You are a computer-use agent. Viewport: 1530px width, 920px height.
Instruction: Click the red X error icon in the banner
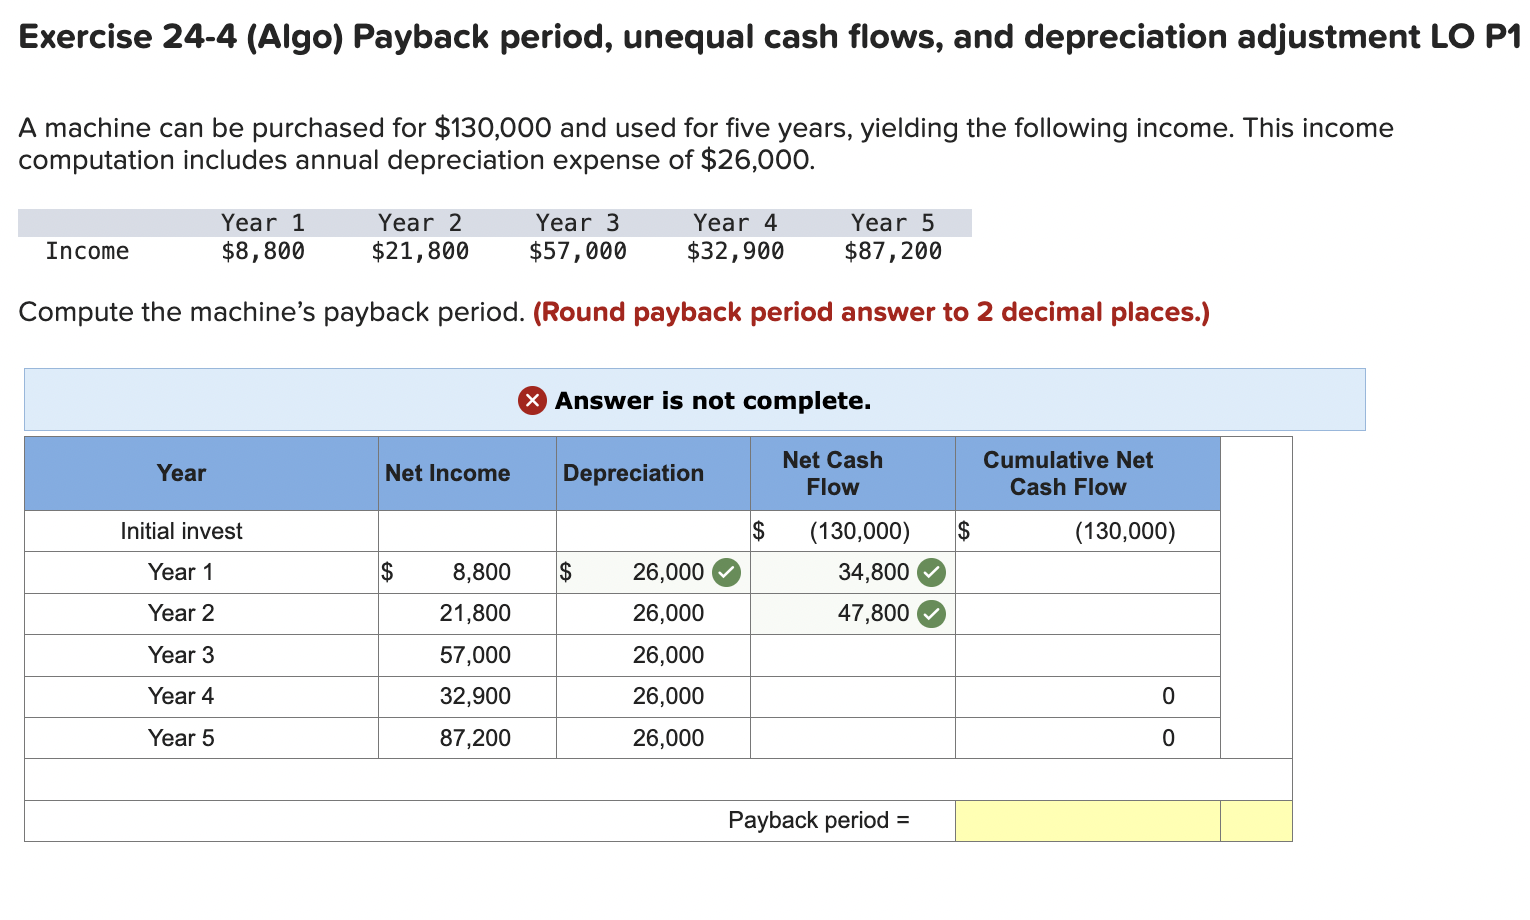coord(531,400)
